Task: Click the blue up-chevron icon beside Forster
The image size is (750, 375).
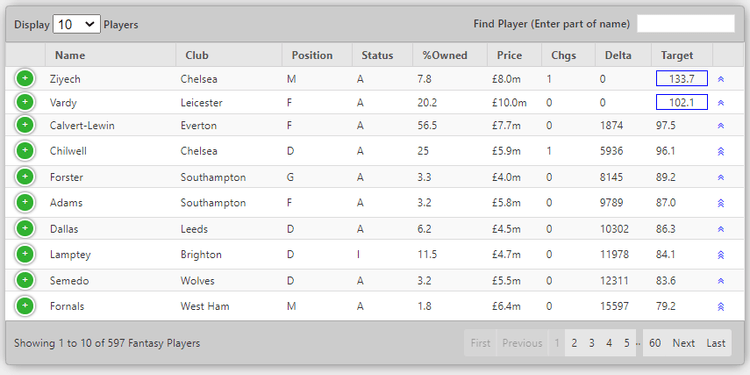Action: tap(721, 177)
